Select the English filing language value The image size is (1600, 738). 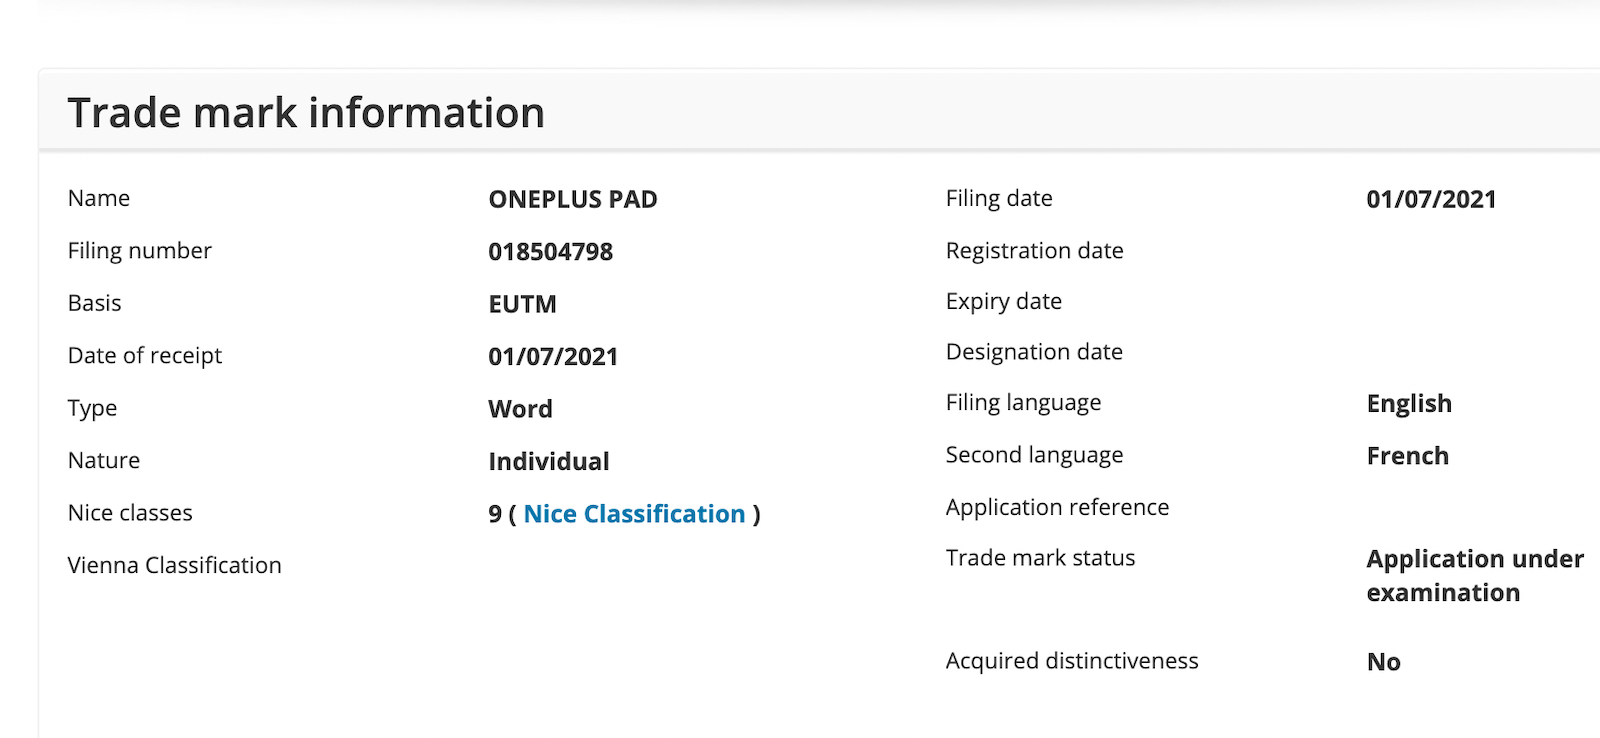[x=1408, y=403]
